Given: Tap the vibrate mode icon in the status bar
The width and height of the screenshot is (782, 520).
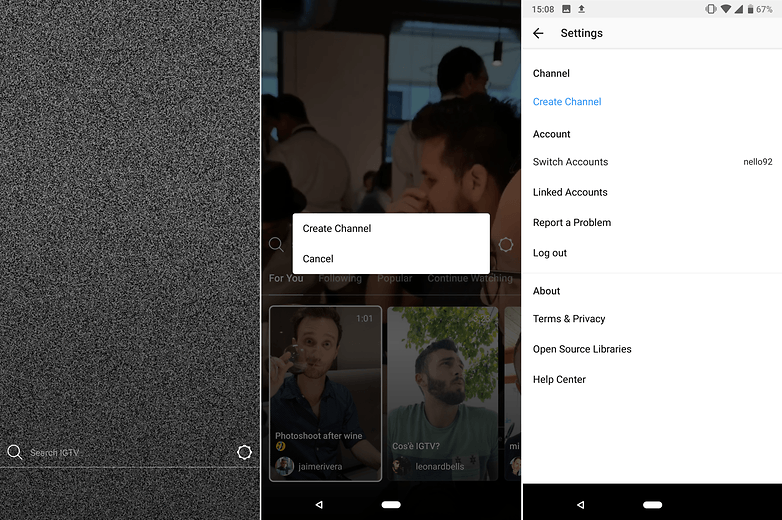Looking at the screenshot, I should pyautogui.click(x=711, y=9).
